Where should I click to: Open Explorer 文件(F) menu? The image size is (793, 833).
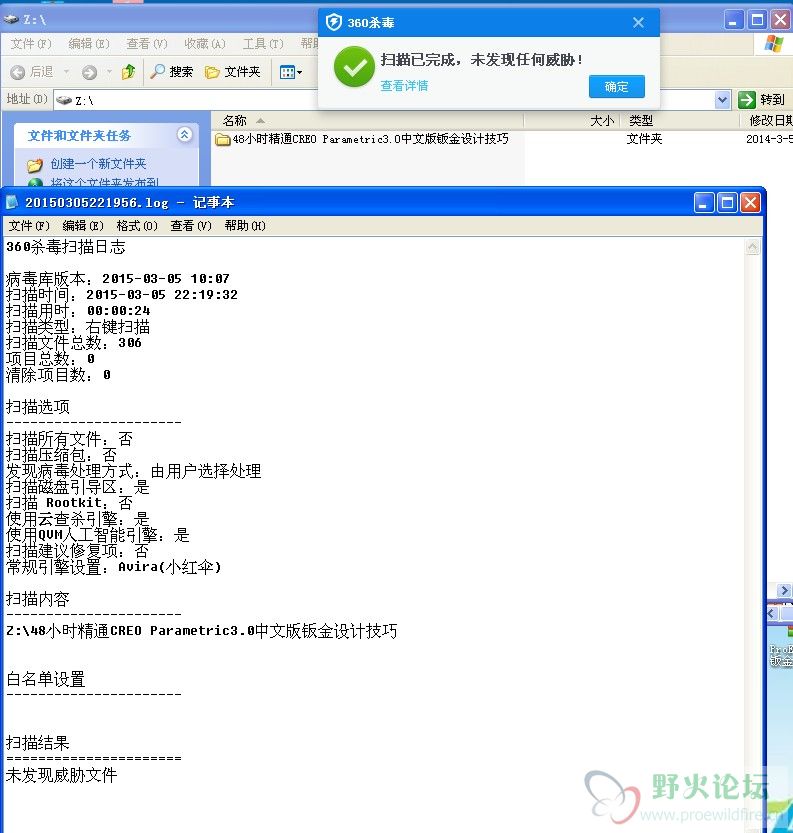(31, 44)
